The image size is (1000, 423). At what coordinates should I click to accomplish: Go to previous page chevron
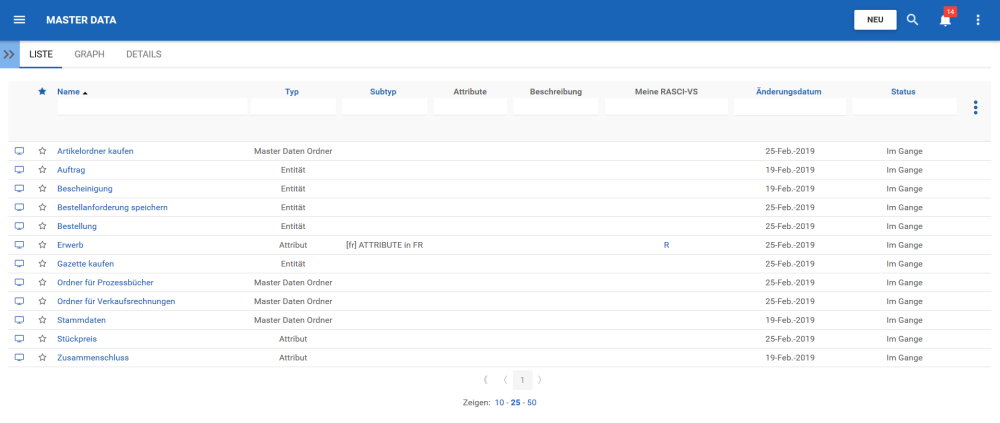click(505, 380)
